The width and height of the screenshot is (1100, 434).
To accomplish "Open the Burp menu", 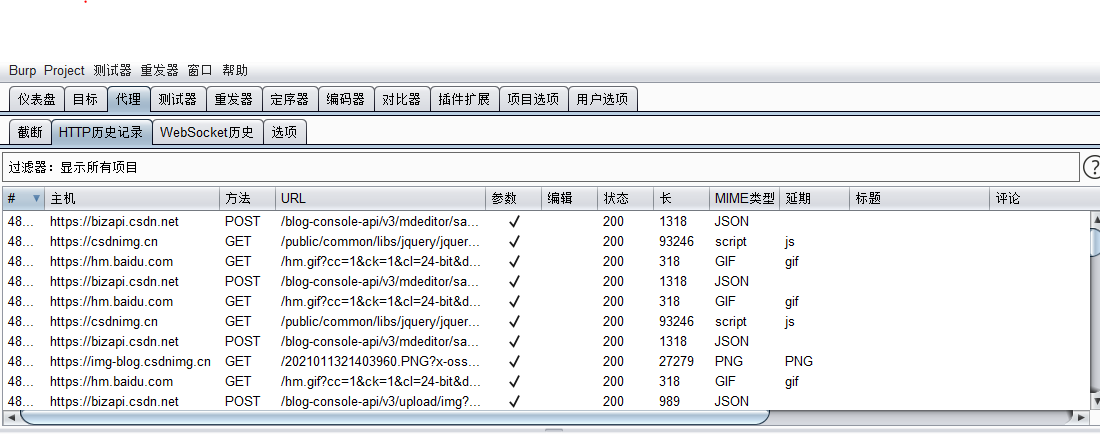I will 22,70.
